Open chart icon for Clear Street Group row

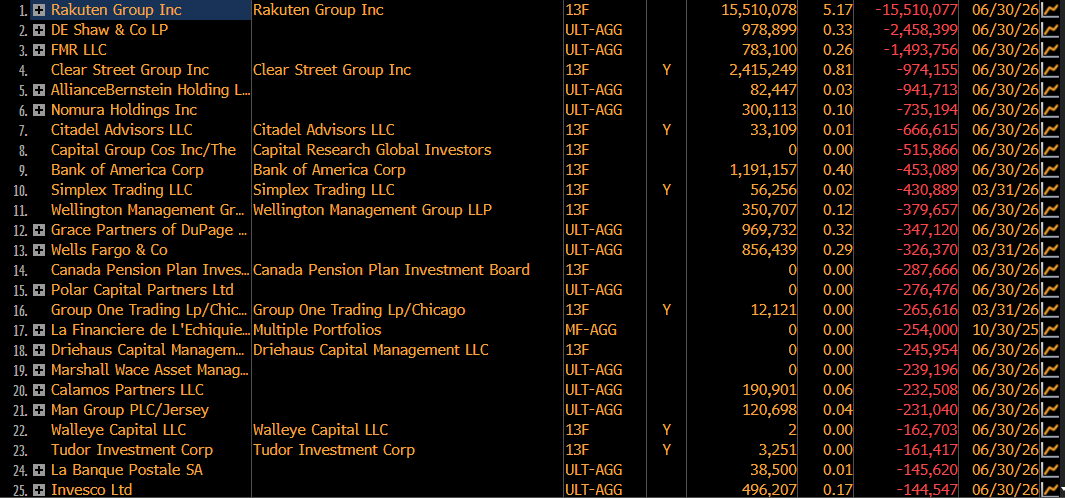click(x=1050, y=70)
